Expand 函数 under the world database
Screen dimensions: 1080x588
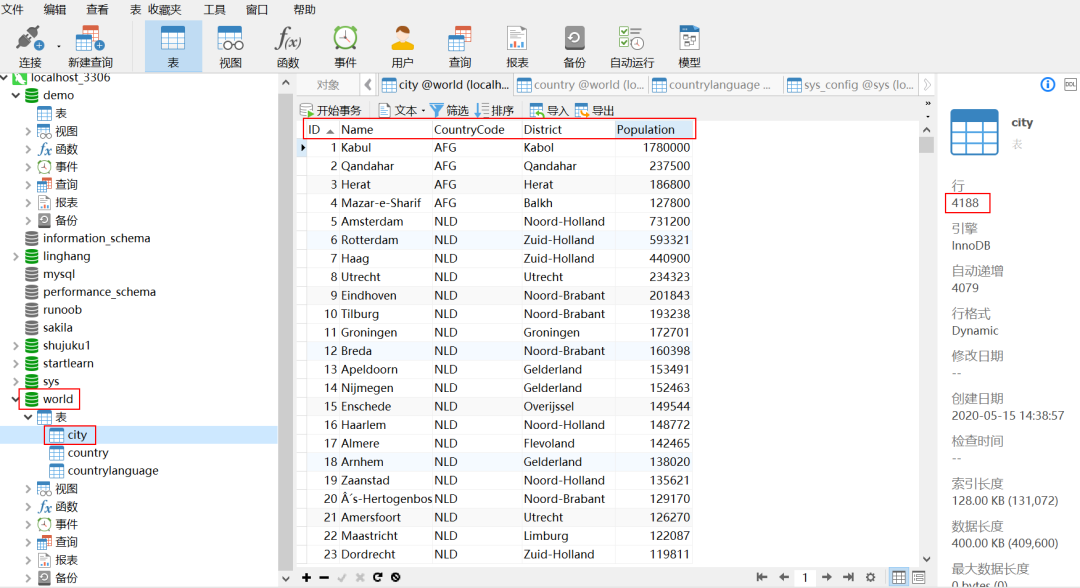tap(28, 506)
